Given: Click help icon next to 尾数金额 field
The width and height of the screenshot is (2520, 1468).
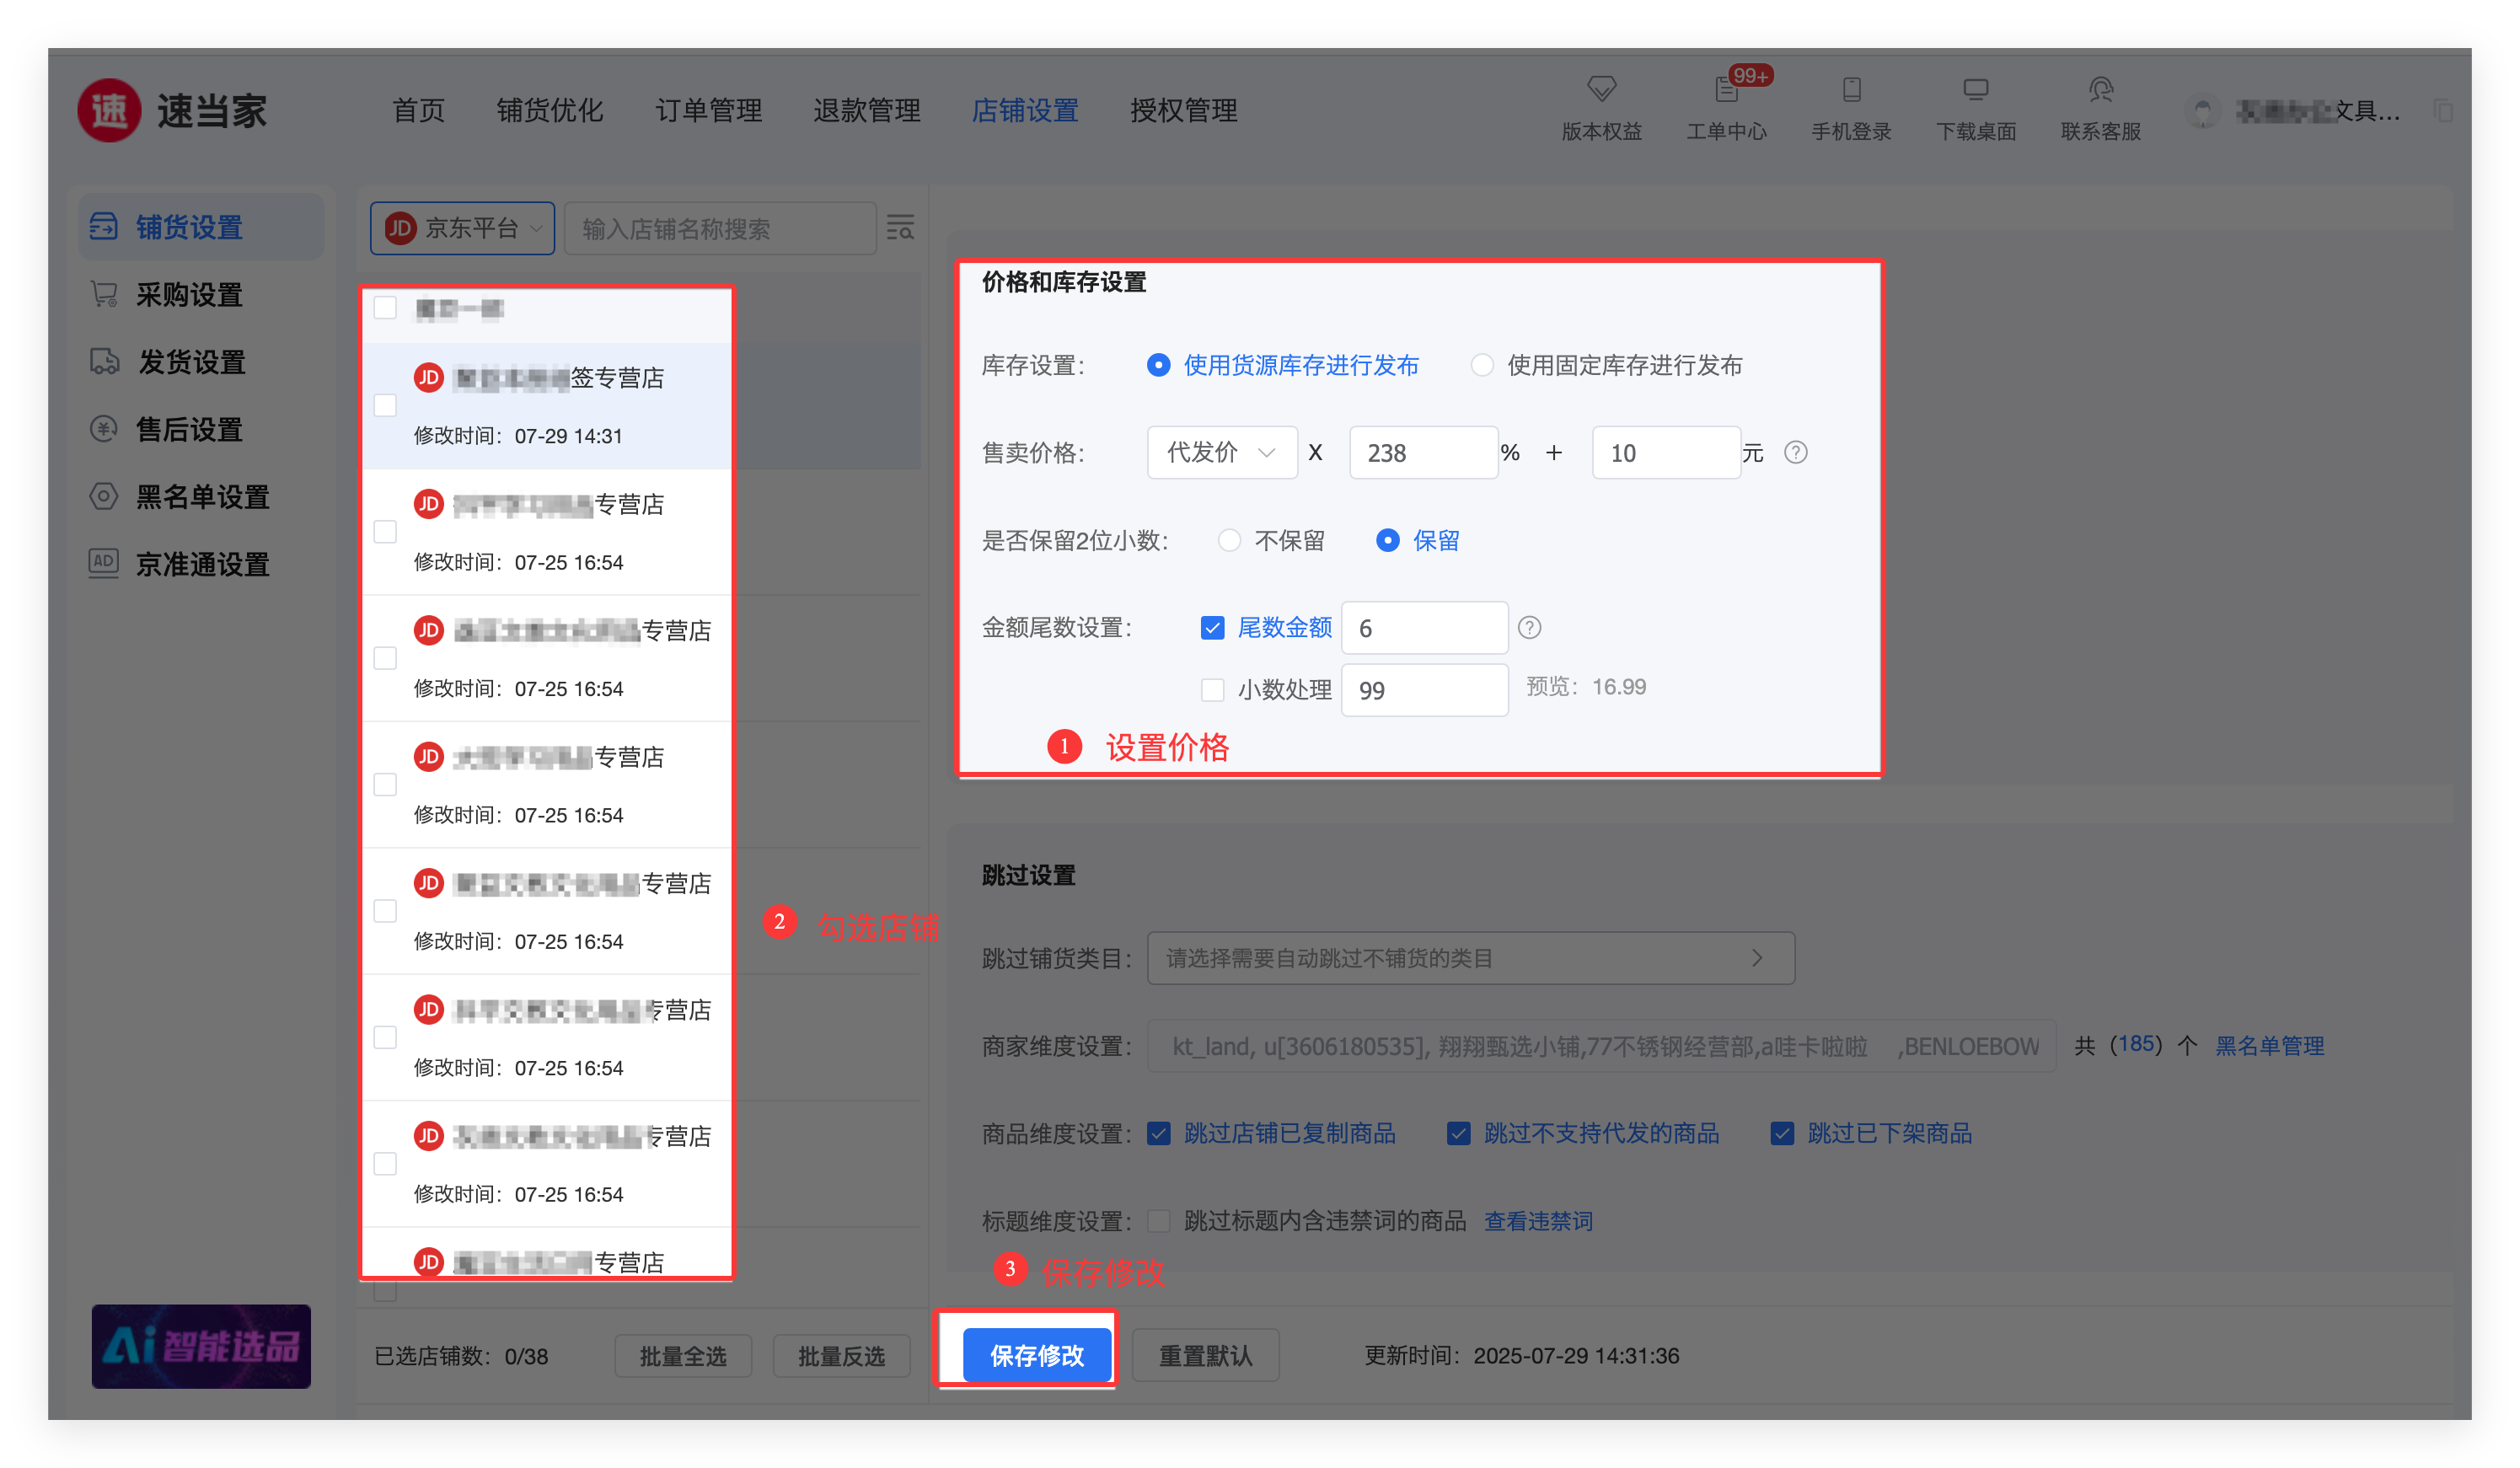Looking at the screenshot, I should pos(1529,628).
